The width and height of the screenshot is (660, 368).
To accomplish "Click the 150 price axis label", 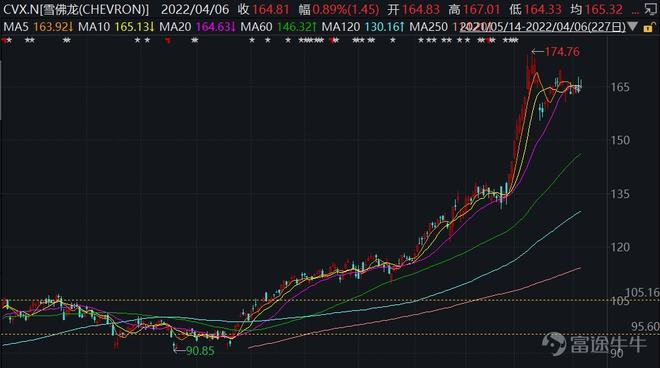I will 620,140.
